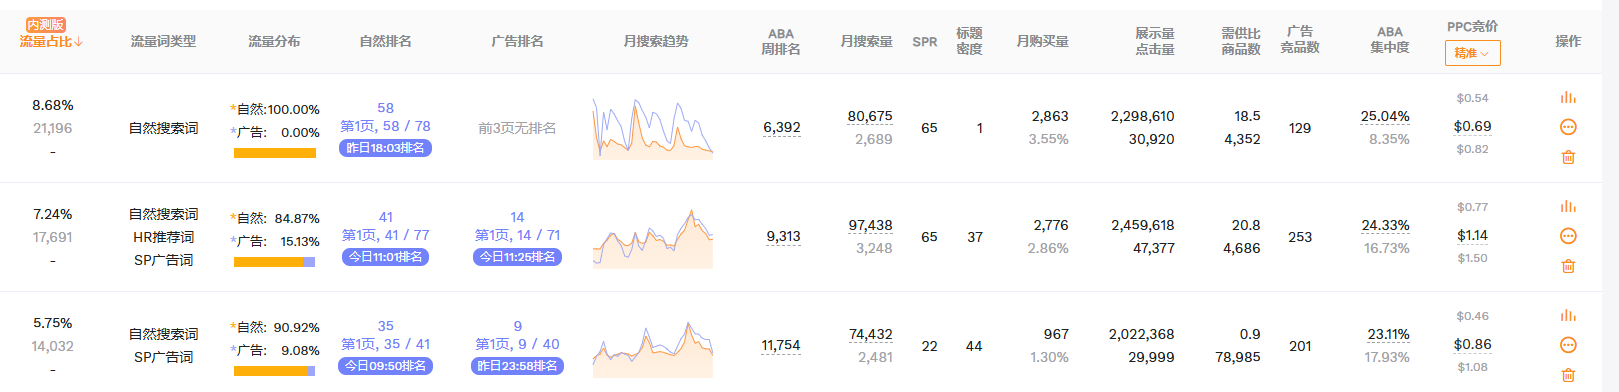
Task: Delete the 7.24% row with trash icon
Action: tap(1568, 266)
